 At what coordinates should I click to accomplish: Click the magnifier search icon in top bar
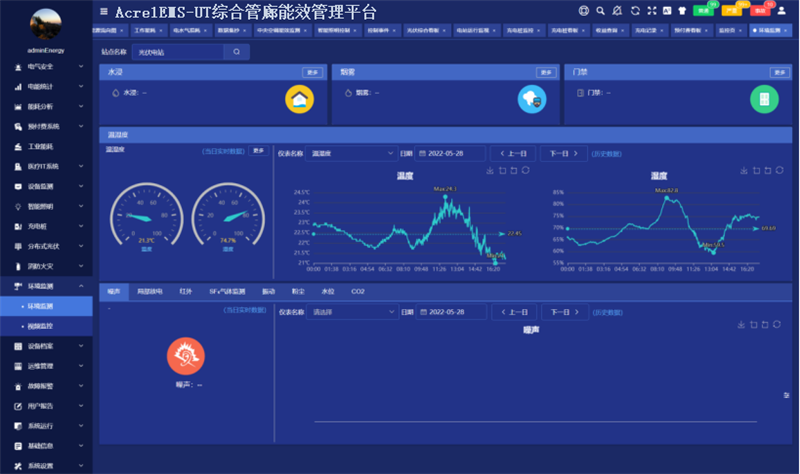point(600,11)
